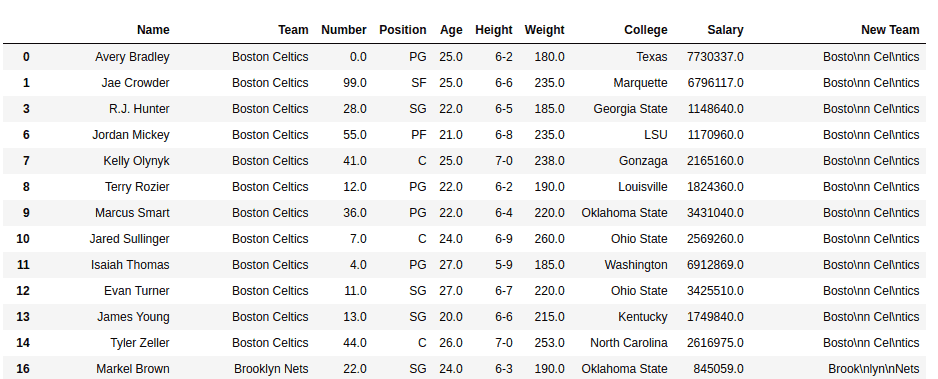
Task: Click the New Team column header
Action: point(890,30)
